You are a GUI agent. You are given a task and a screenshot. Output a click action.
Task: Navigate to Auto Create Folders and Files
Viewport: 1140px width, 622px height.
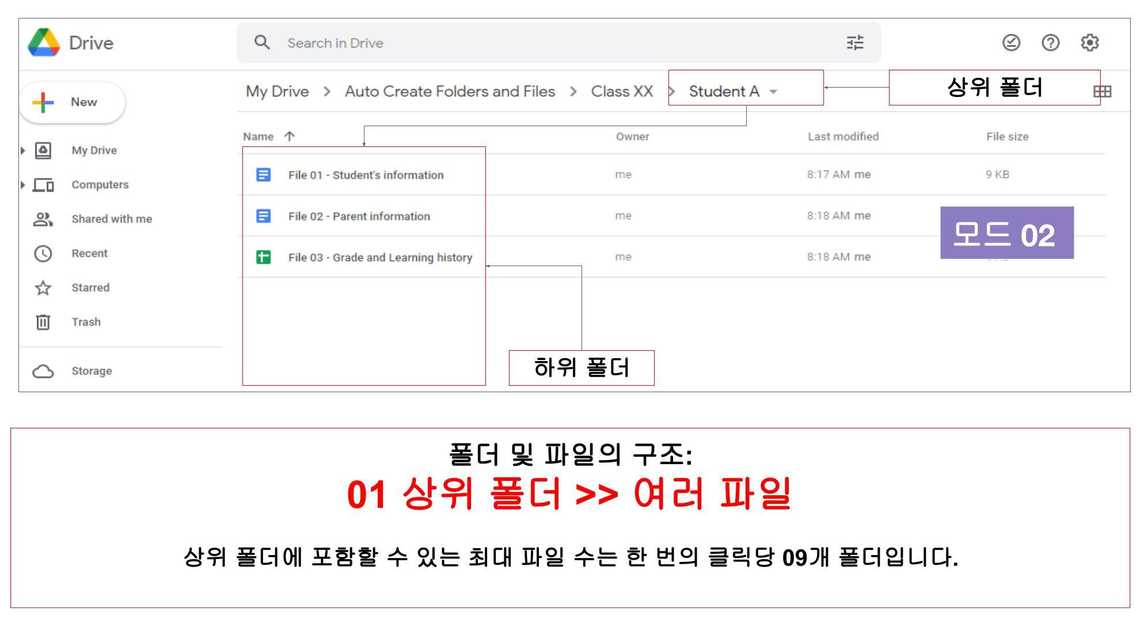point(449,92)
